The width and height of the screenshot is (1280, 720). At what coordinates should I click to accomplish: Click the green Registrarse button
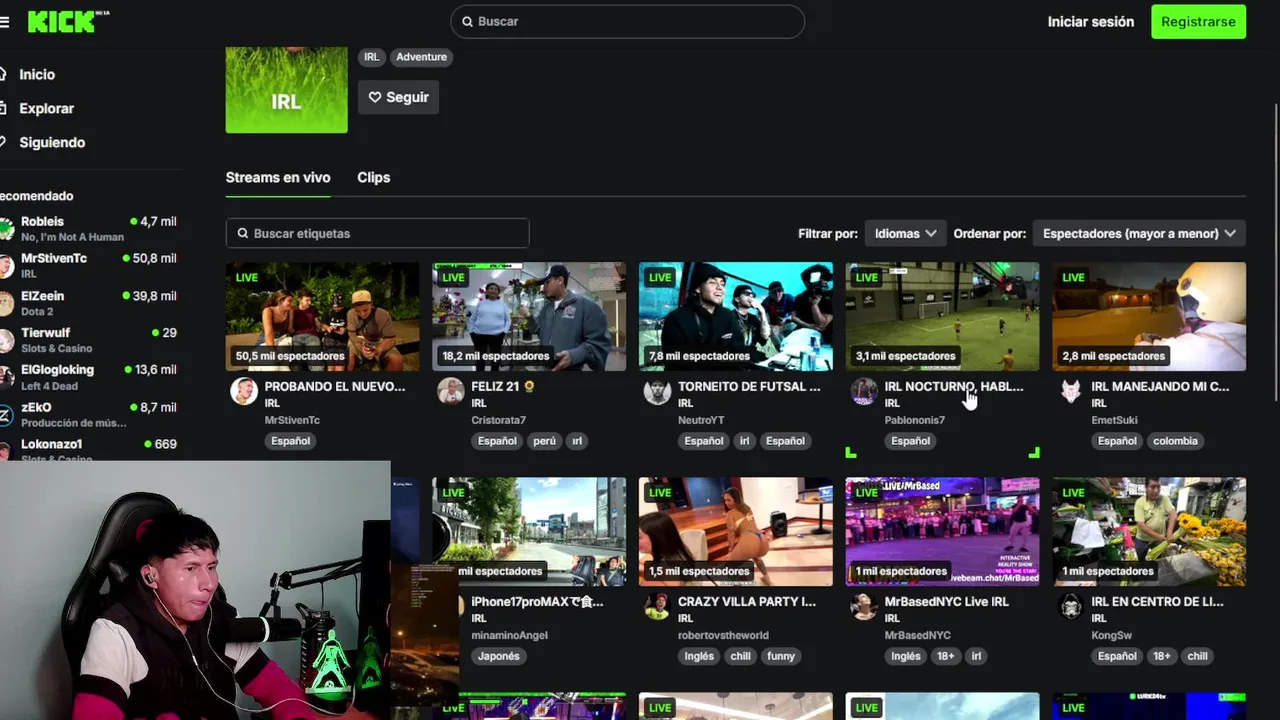click(1198, 21)
